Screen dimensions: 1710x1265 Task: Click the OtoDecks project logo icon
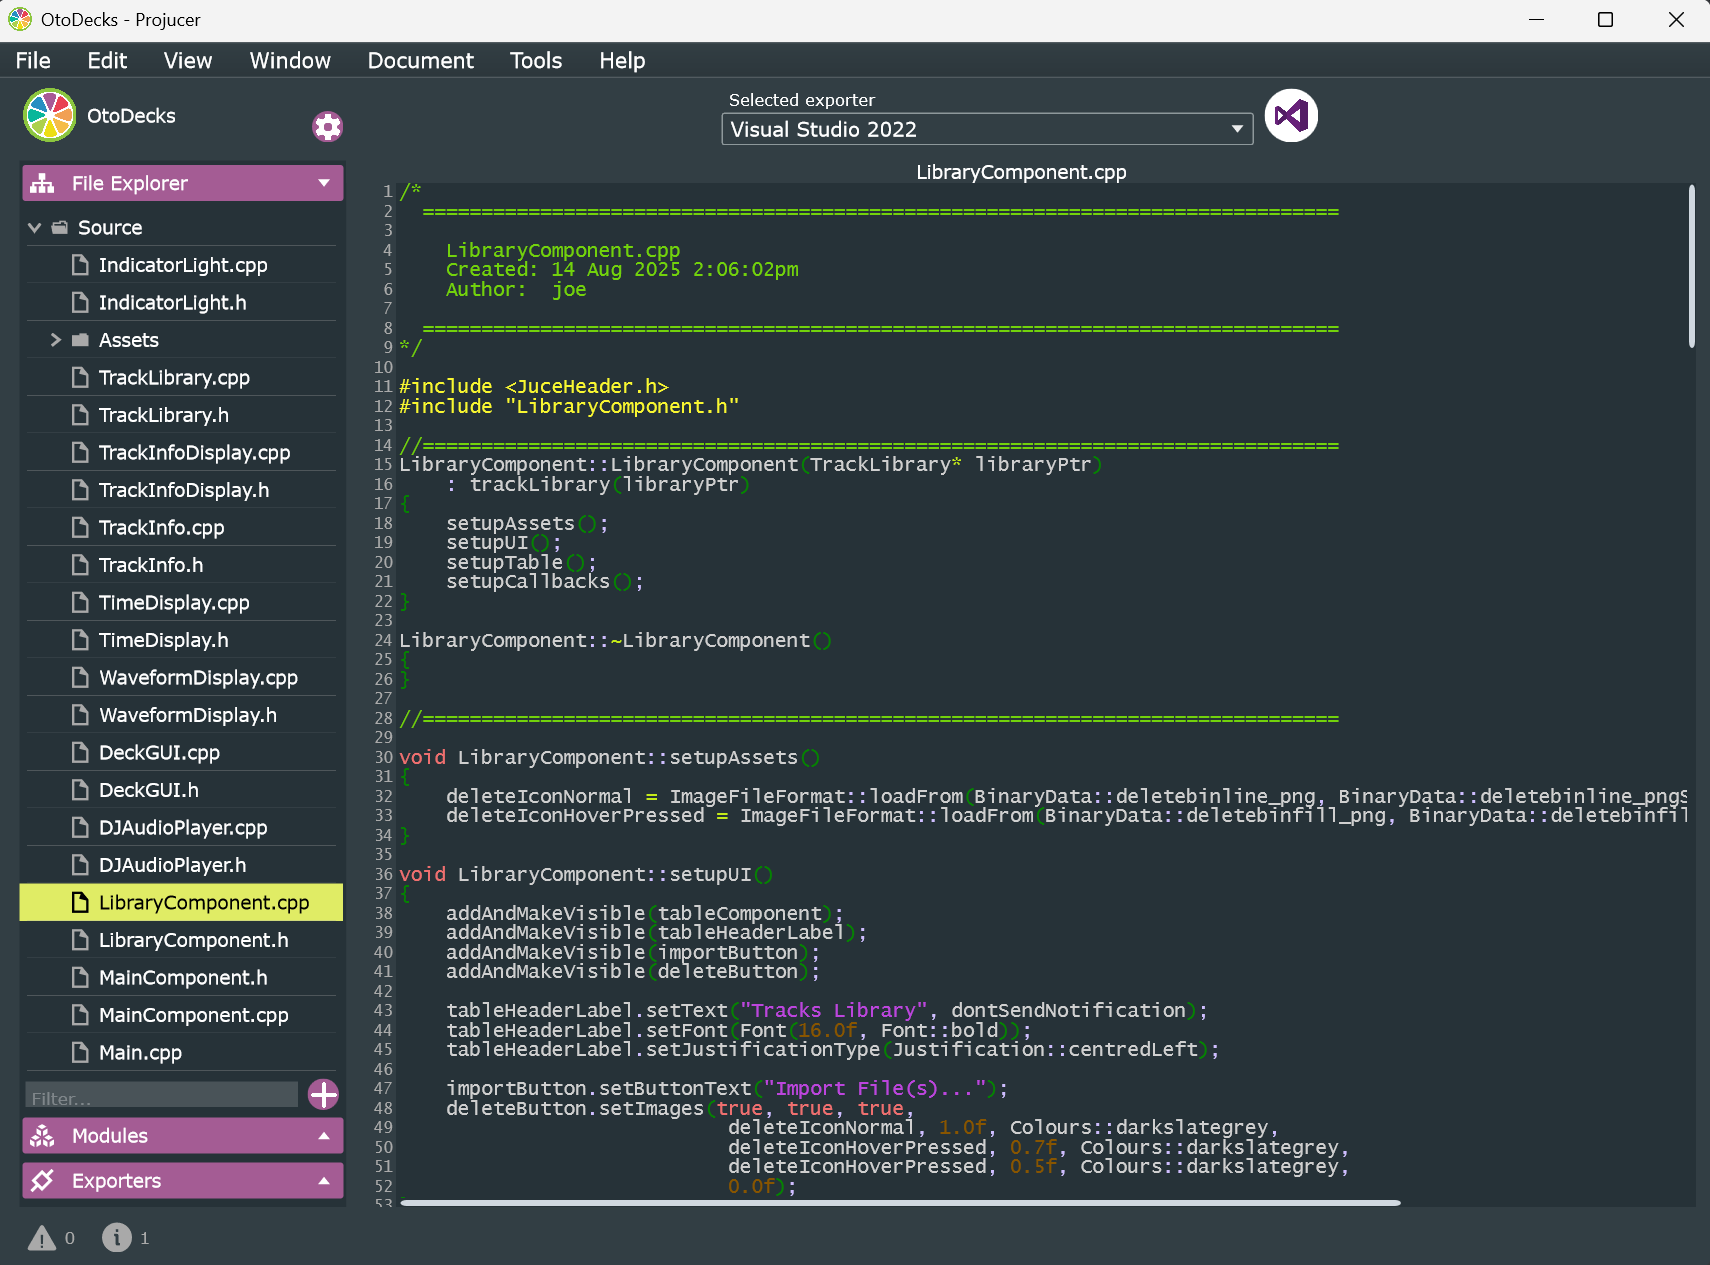(x=50, y=115)
